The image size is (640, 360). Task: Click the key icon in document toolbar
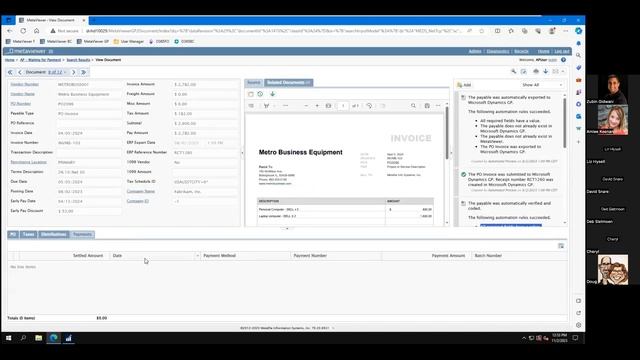[x=513, y=71]
